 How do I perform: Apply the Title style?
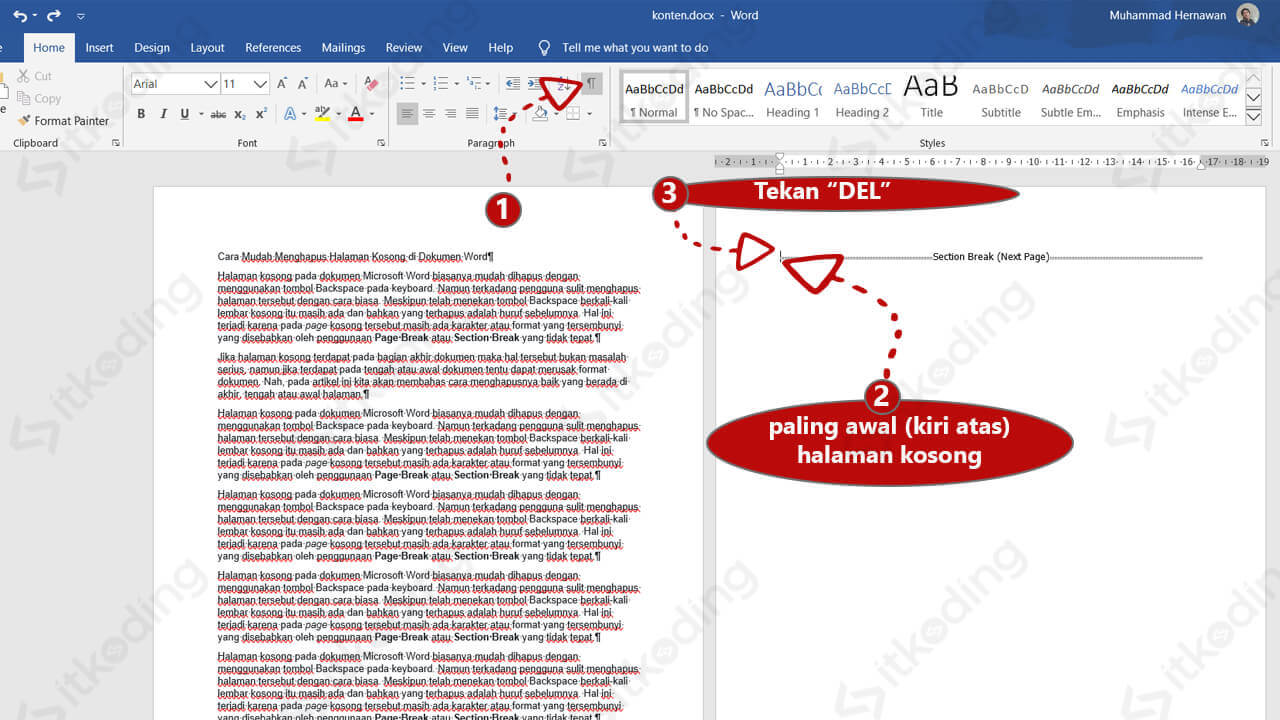[931, 97]
